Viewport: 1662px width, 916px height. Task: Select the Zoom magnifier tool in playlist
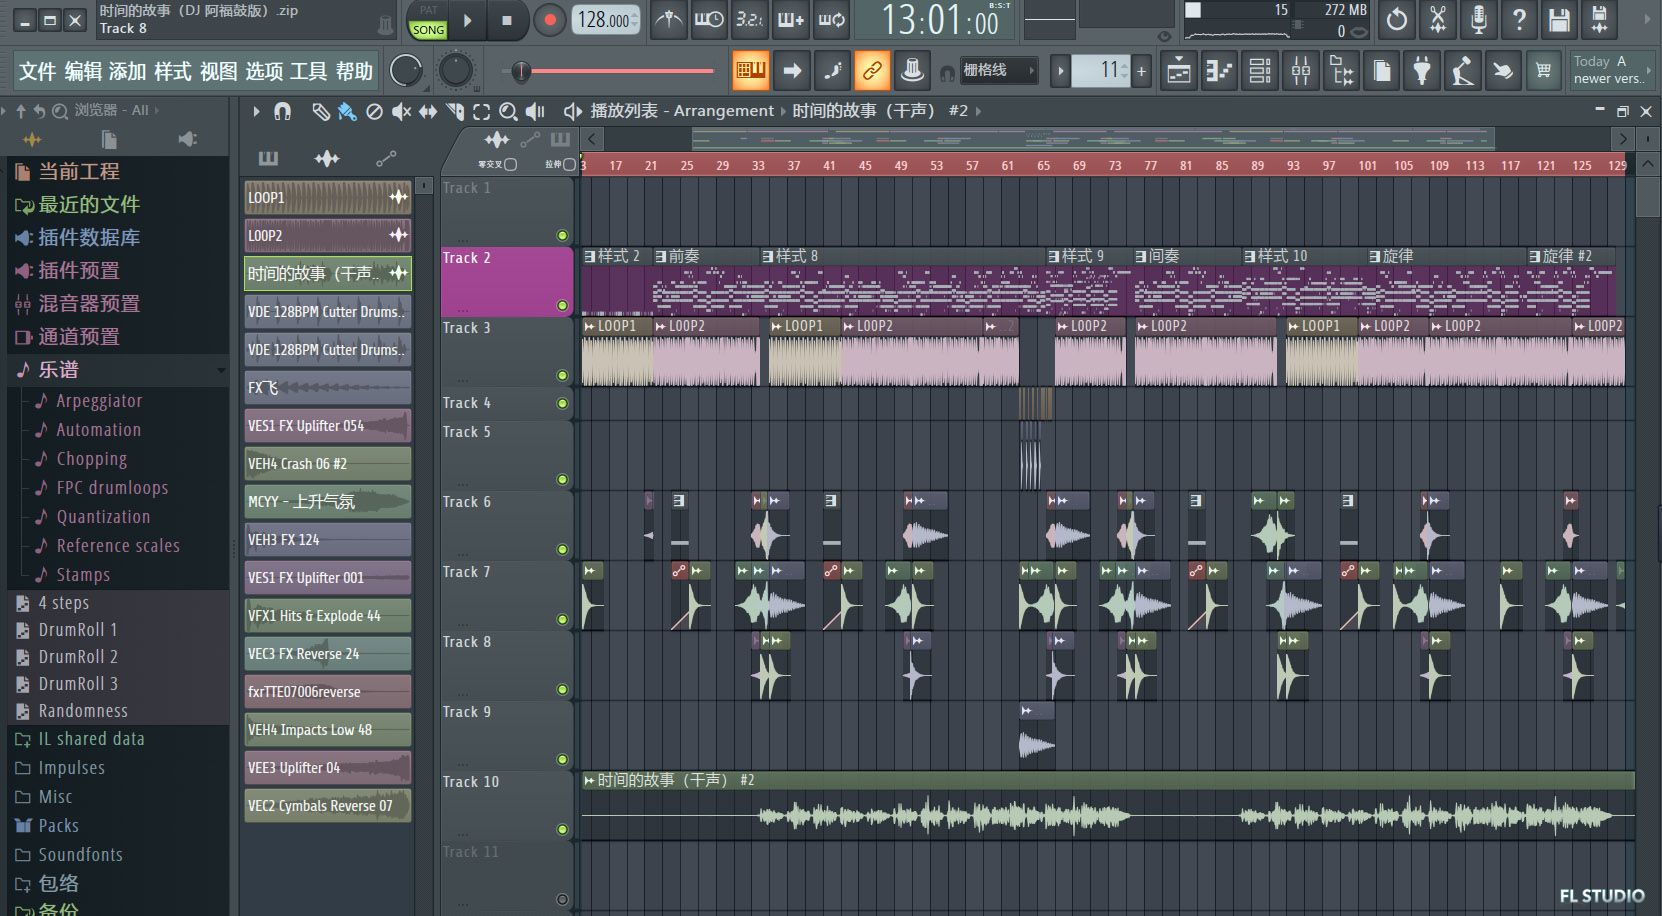(x=508, y=111)
